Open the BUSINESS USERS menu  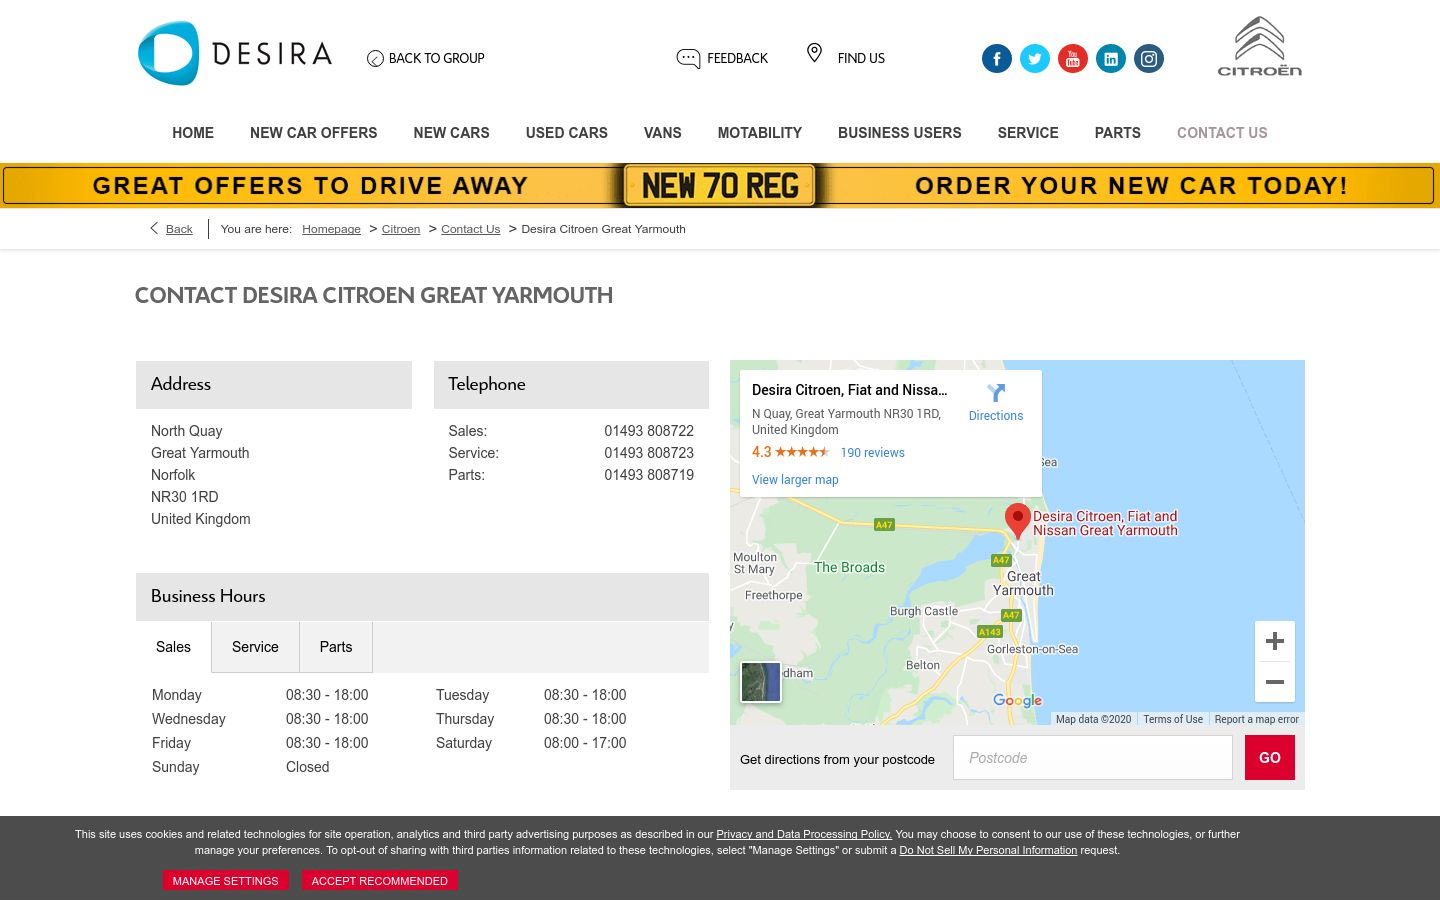[x=900, y=133]
